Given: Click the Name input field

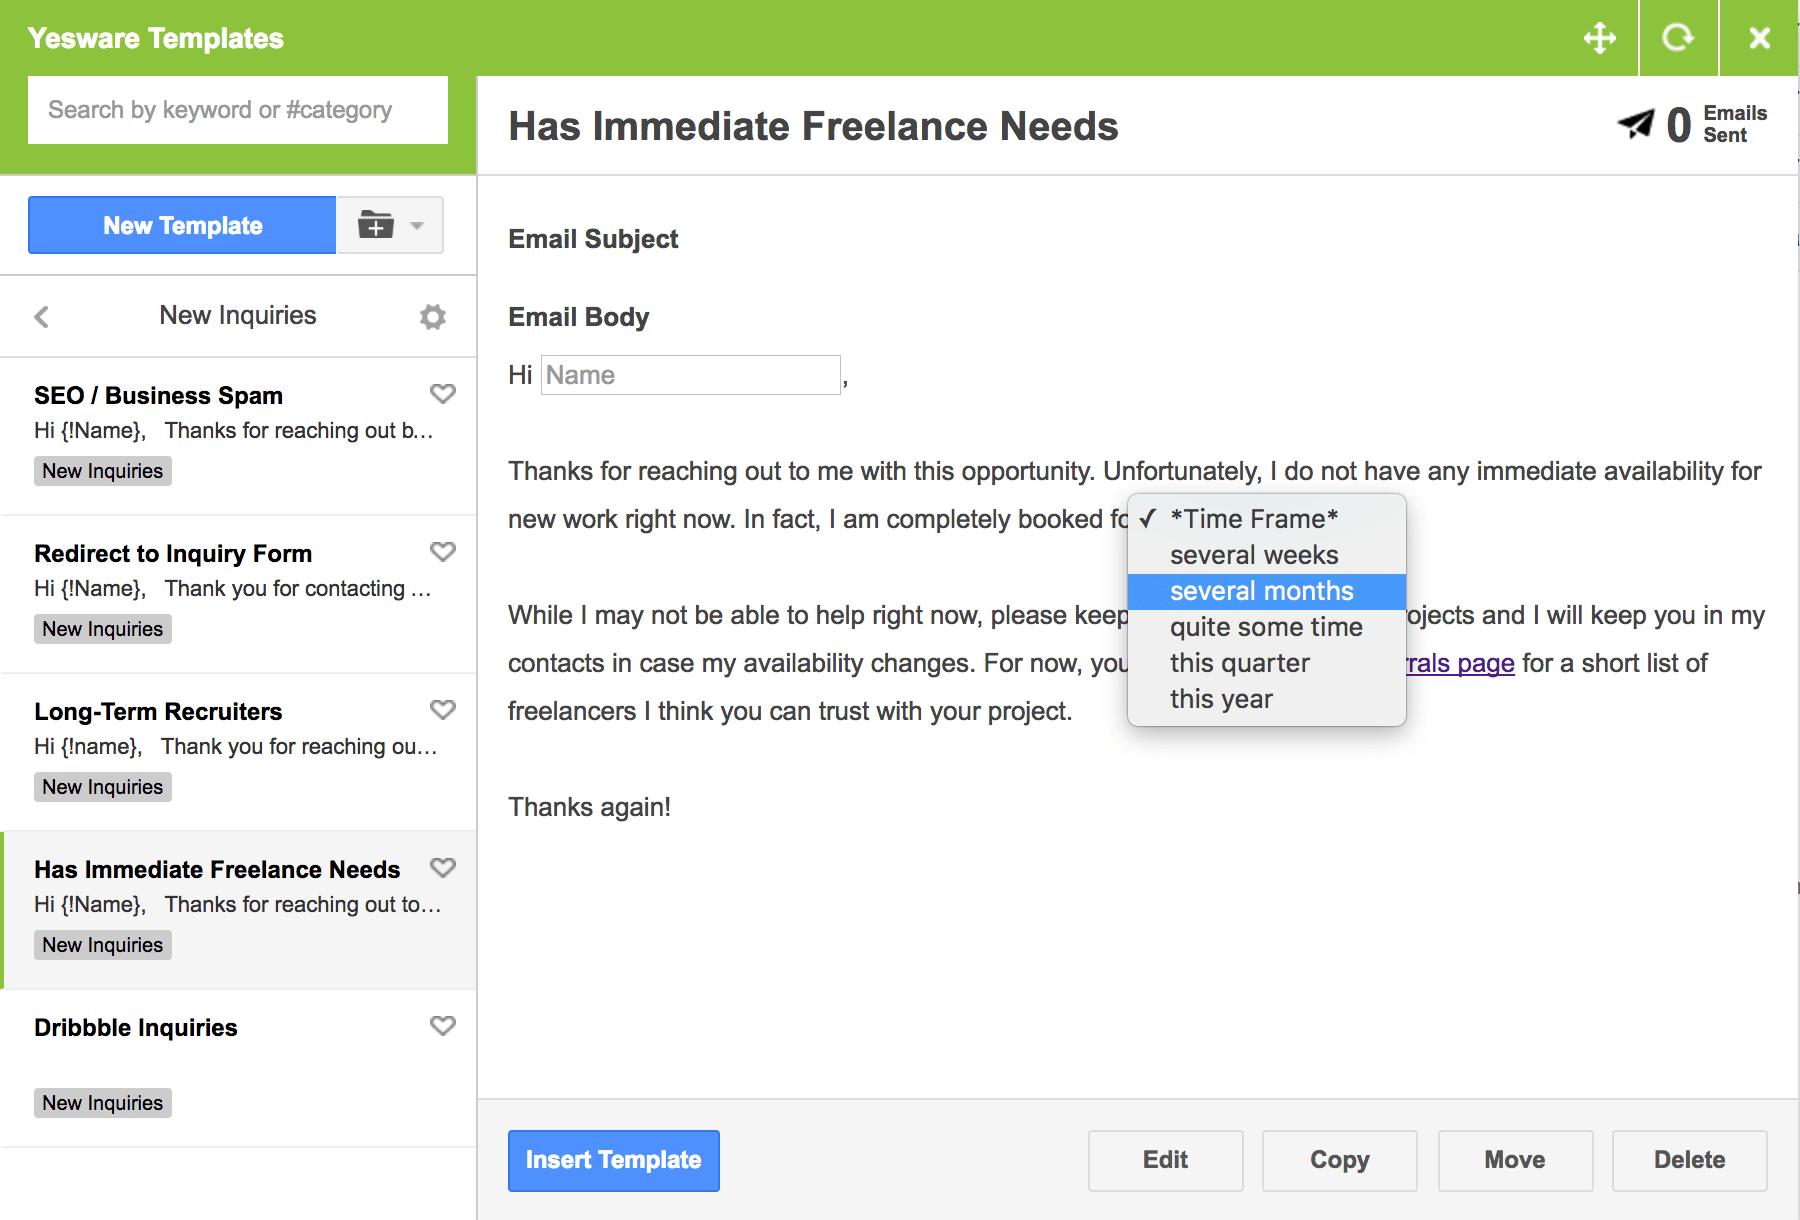Looking at the screenshot, I should click(690, 375).
